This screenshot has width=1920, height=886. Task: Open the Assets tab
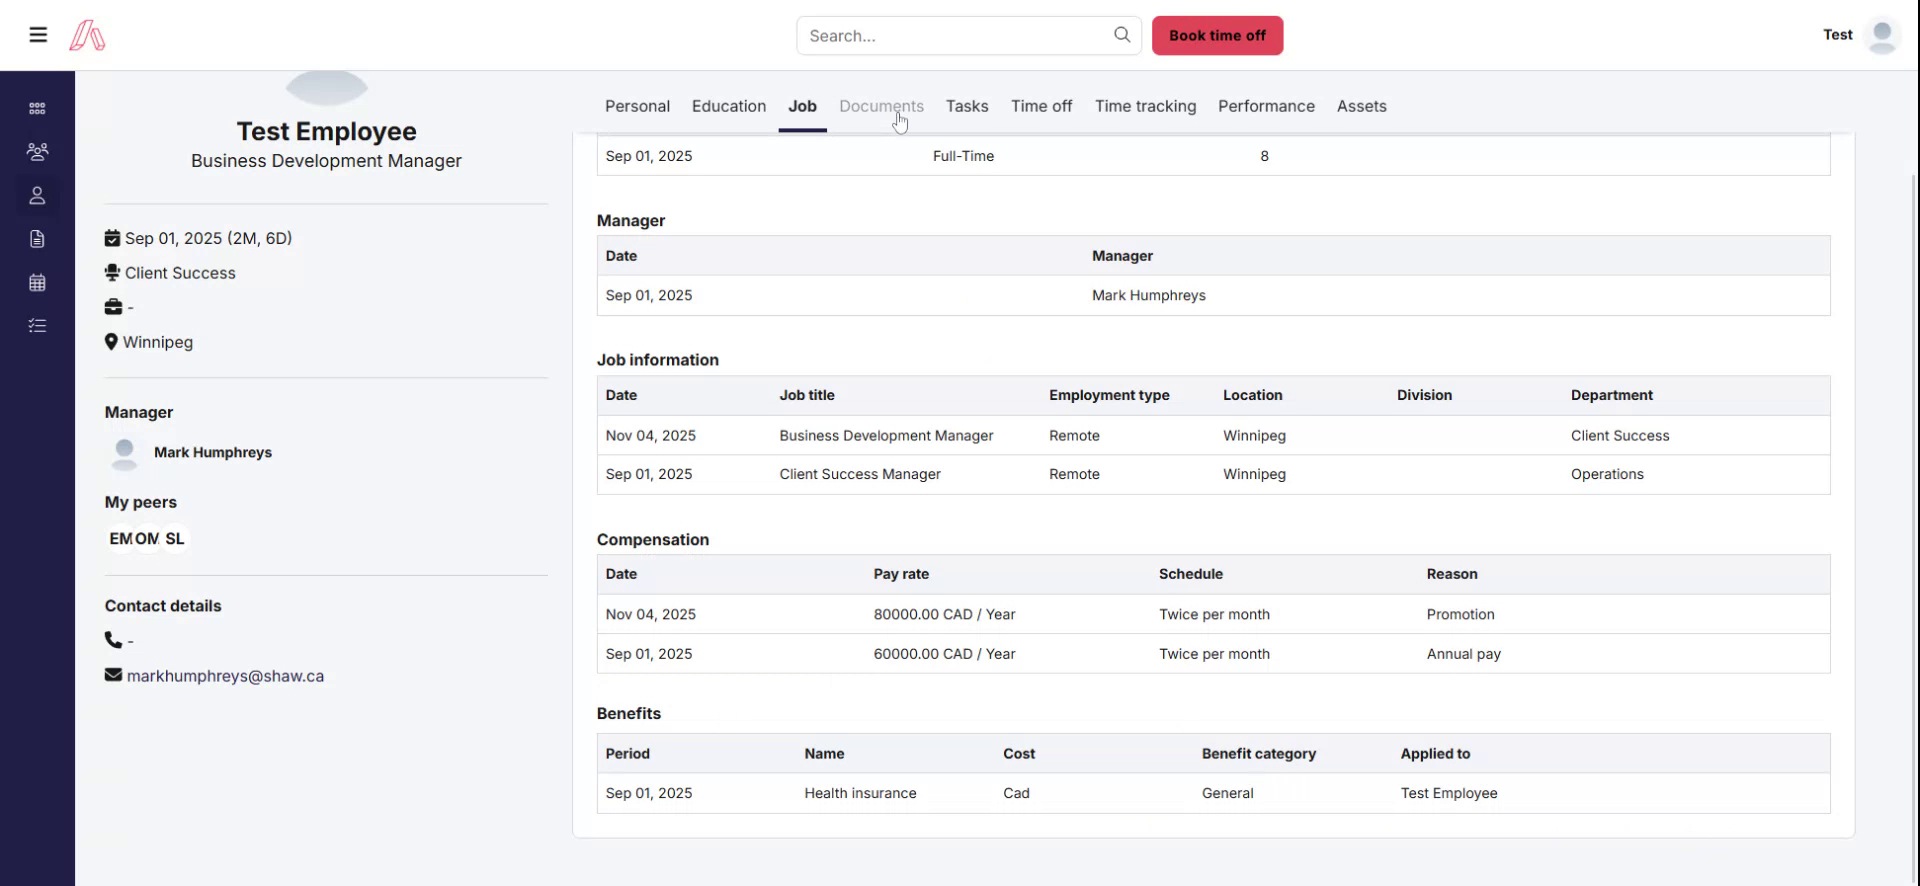1361,106
